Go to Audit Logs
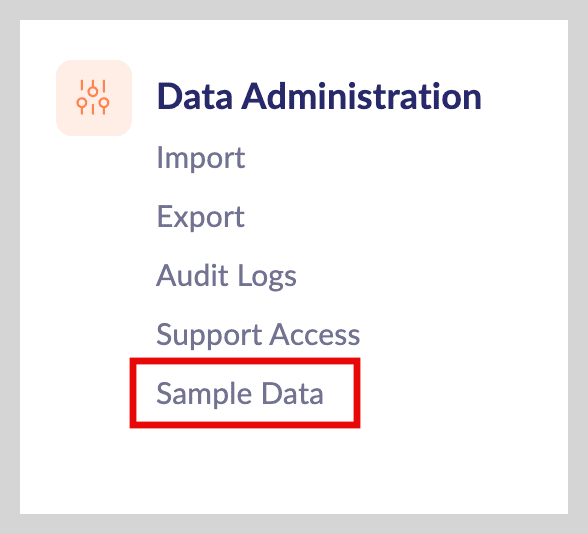This screenshot has height=534, width=588. [226, 276]
